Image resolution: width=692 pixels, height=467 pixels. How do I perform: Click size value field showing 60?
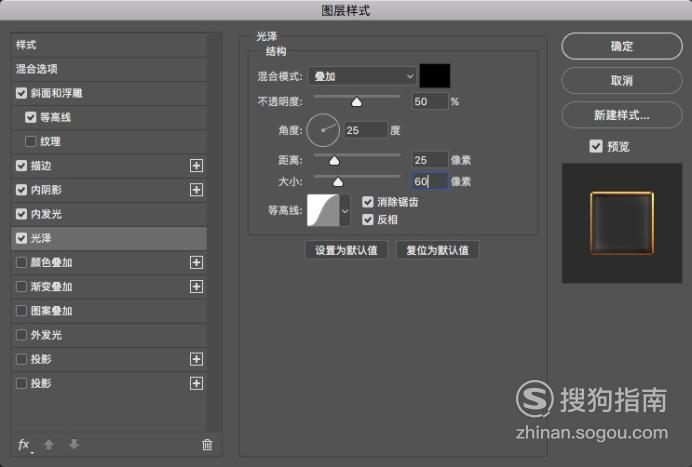click(x=430, y=181)
